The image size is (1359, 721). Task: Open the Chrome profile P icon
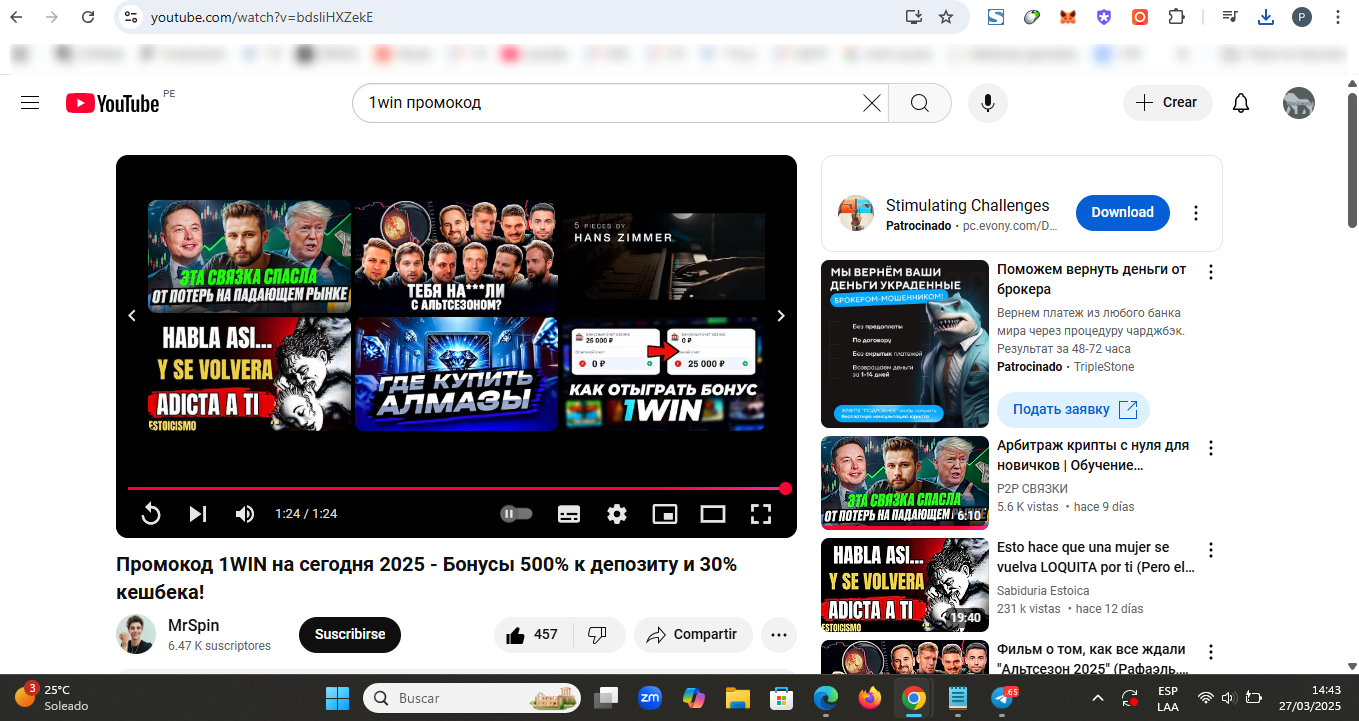click(1302, 17)
